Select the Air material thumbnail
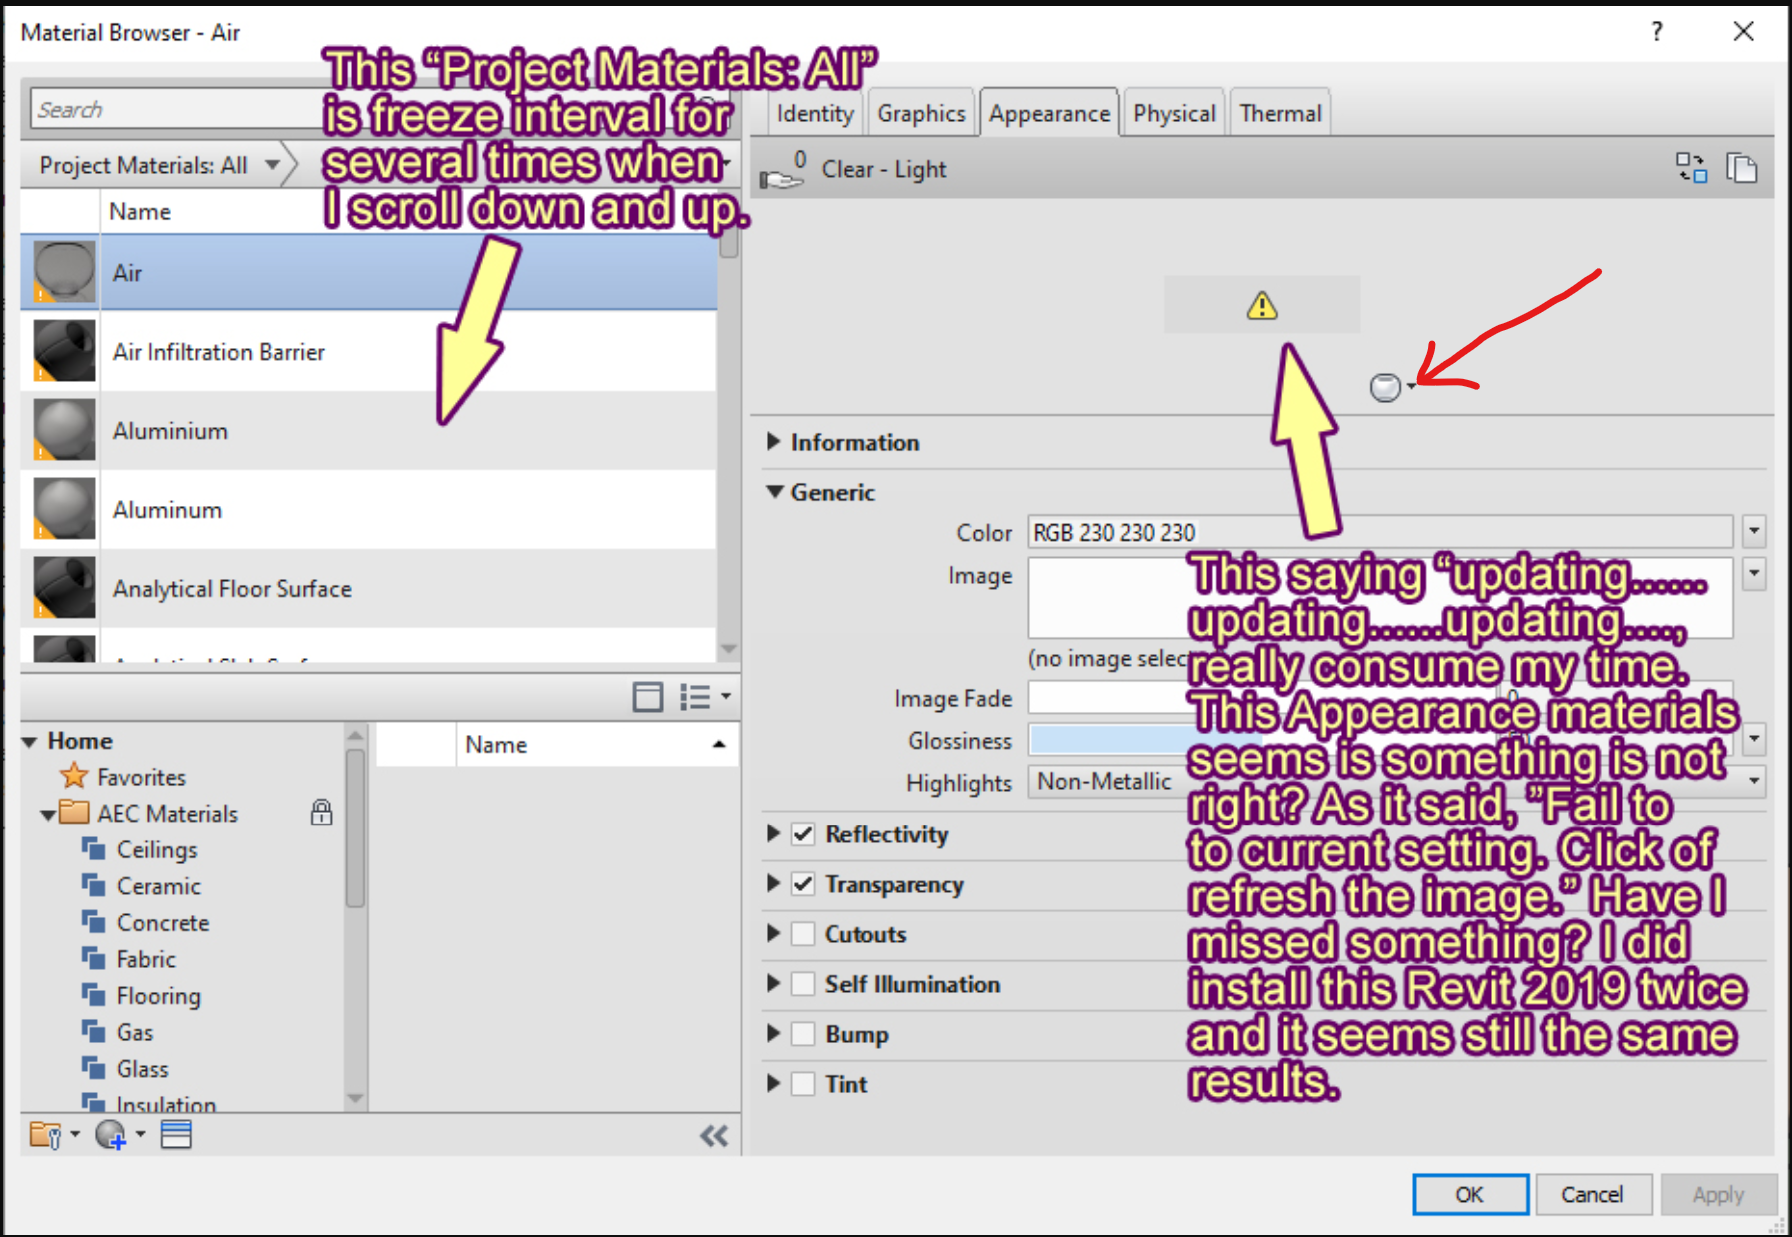Screen dimensions: 1792x1237 (65, 272)
